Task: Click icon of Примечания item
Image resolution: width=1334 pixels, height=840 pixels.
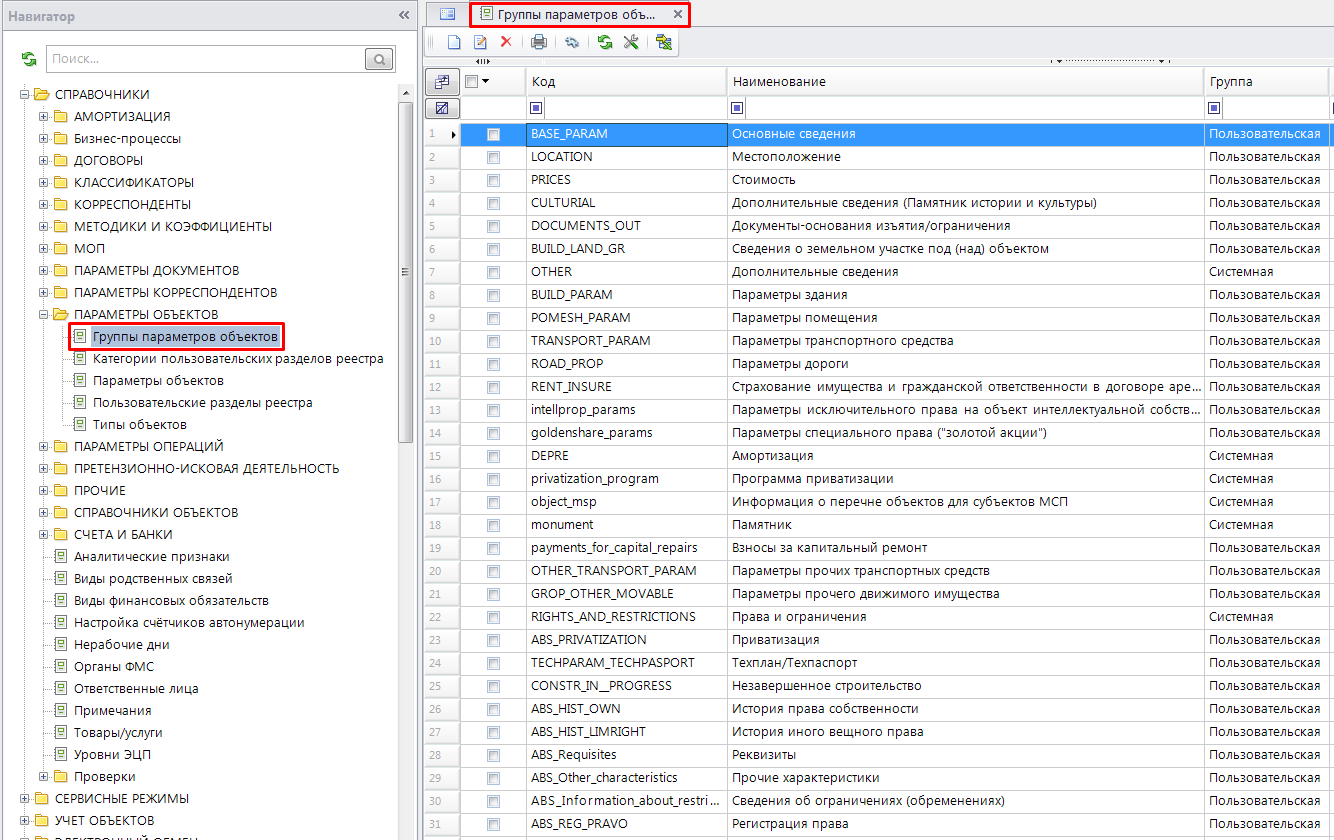Action: pos(61,711)
